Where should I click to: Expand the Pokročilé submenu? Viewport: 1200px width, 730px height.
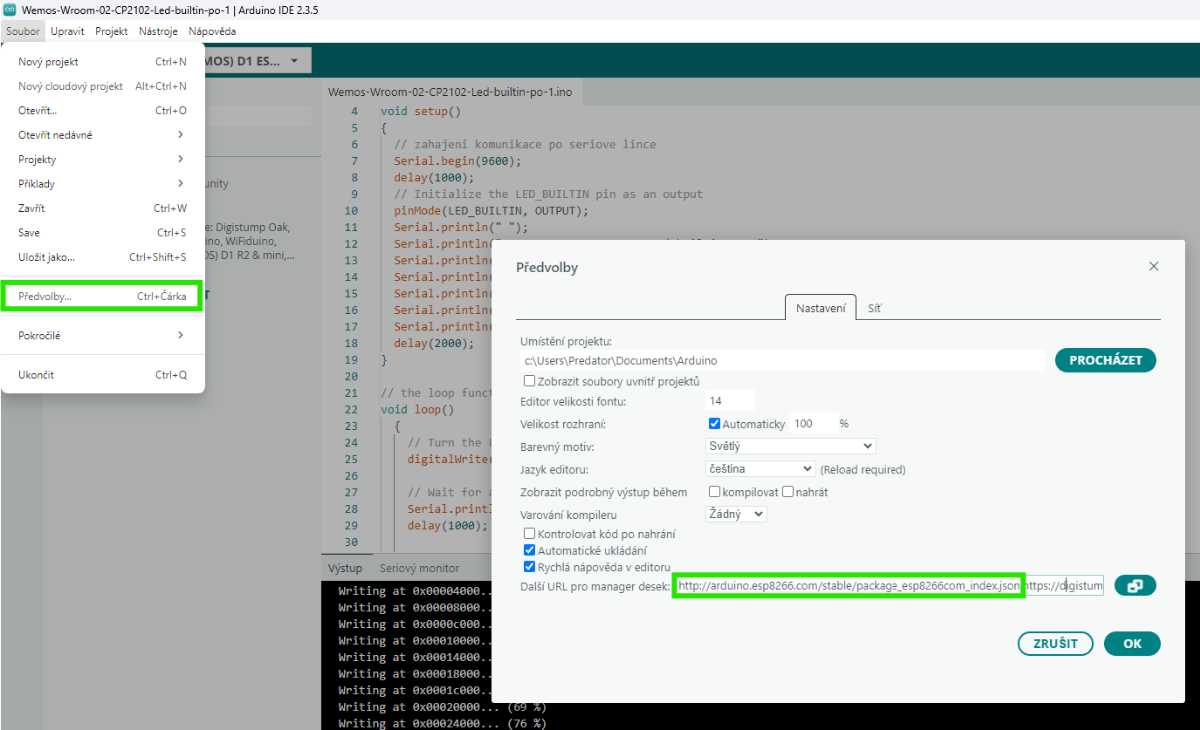103,335
